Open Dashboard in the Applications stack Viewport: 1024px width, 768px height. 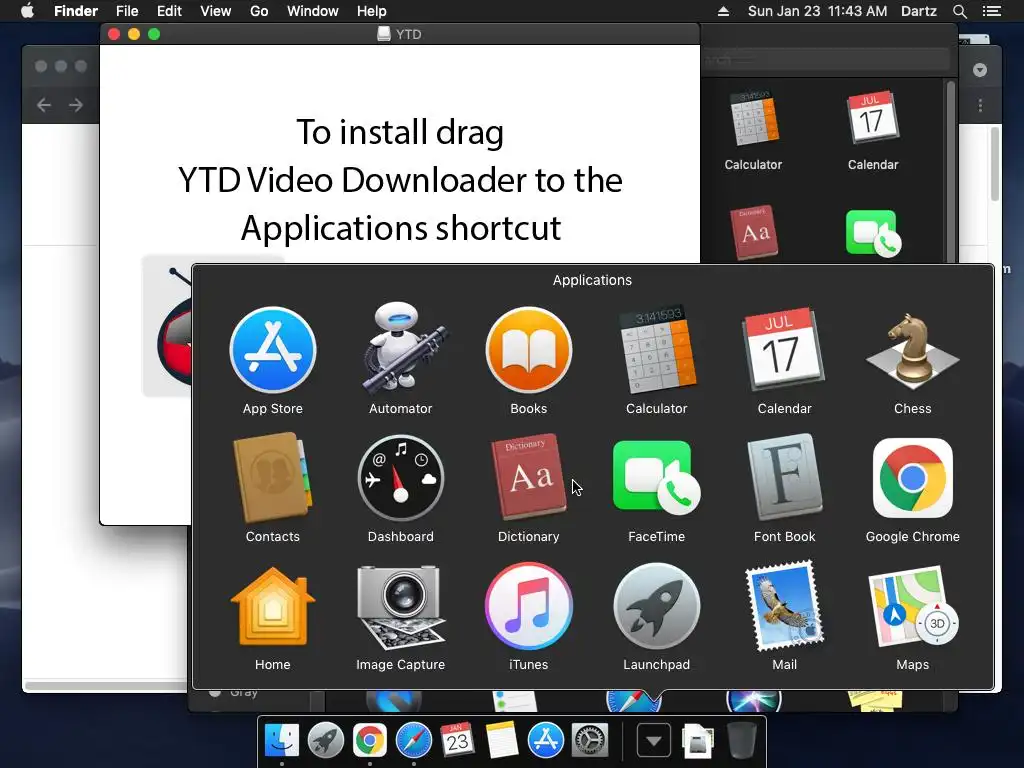(x=401, y=478)
